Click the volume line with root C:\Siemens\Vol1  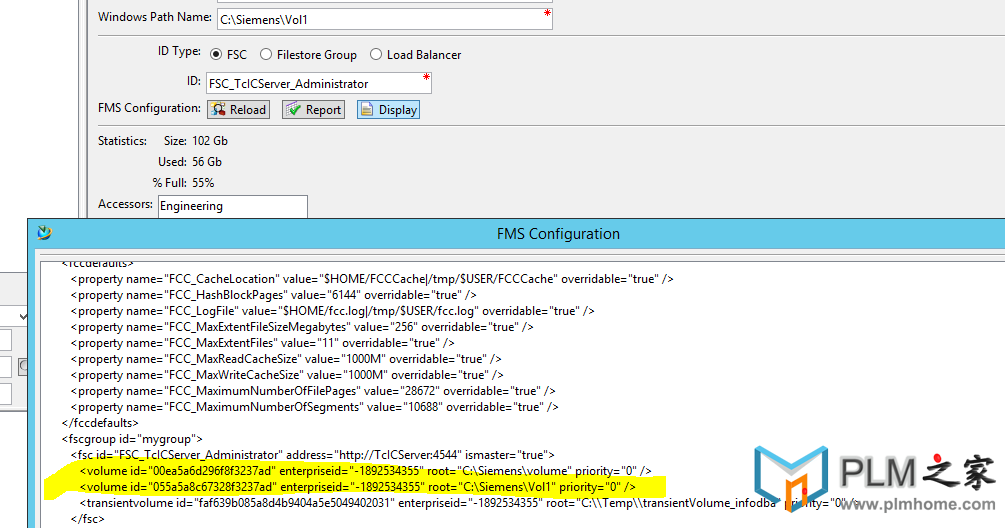pos(358,487)
